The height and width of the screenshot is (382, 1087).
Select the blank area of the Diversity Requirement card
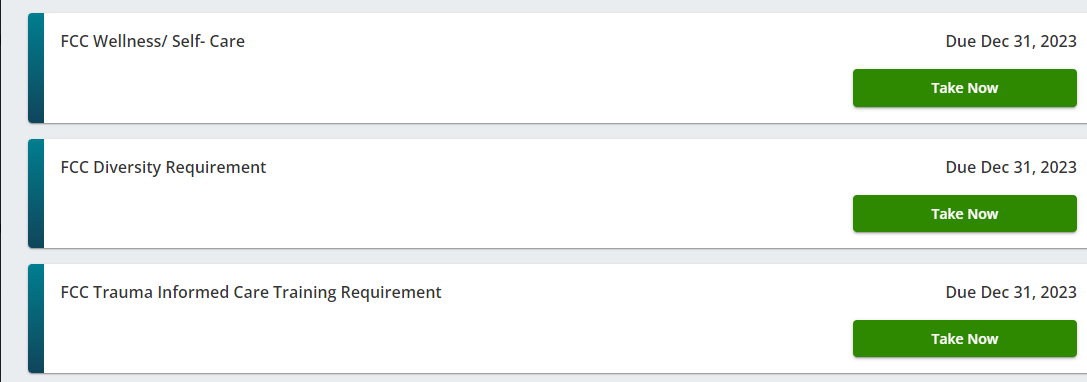(x=444, y=212)
